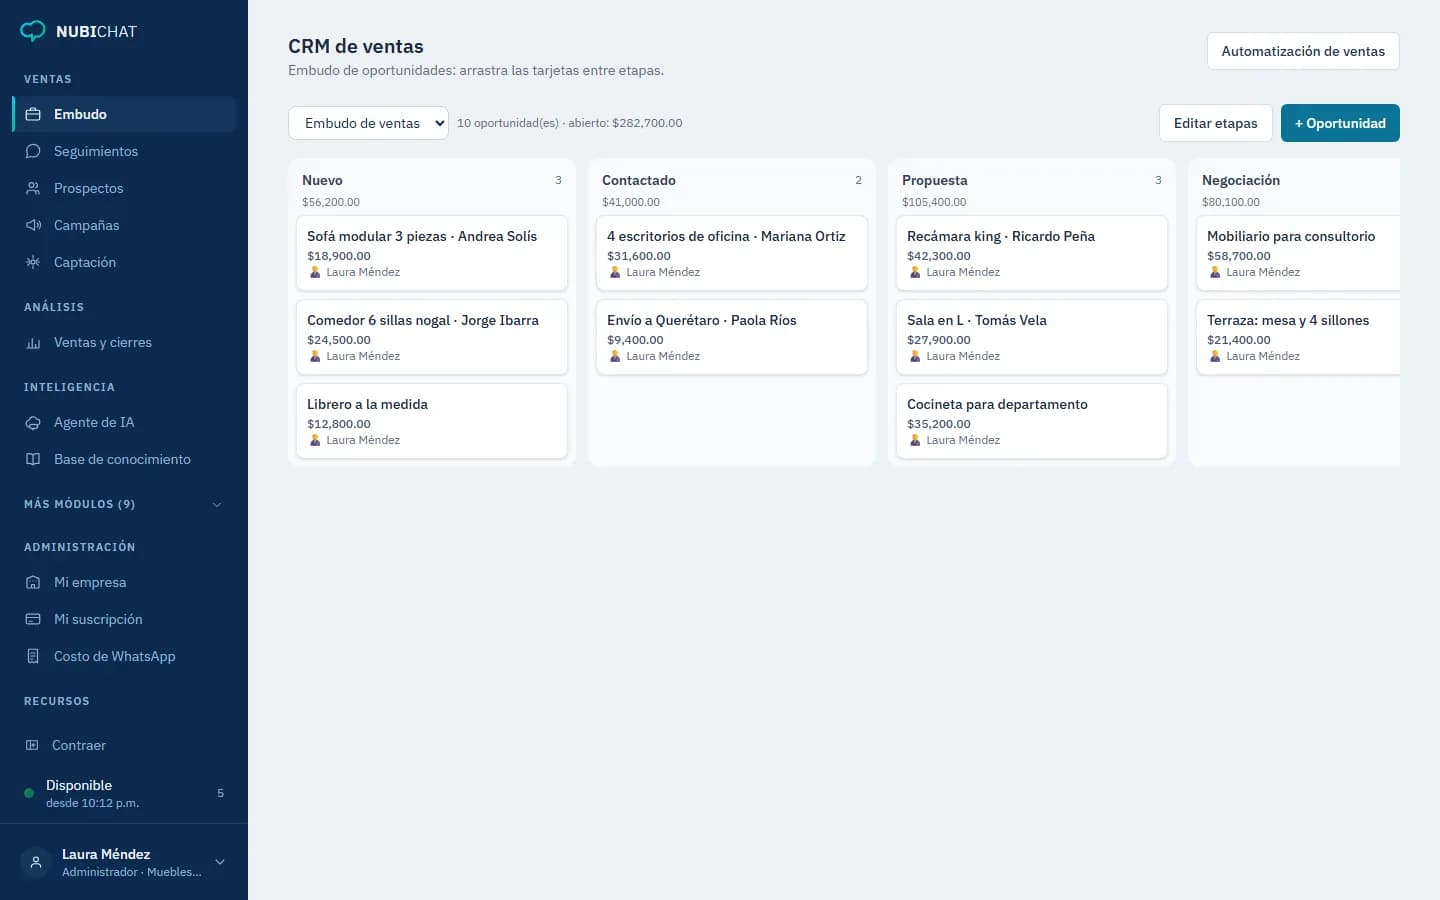Collapse the sidebar with Contraer
1440x900 pixels.
click(124, 745)
